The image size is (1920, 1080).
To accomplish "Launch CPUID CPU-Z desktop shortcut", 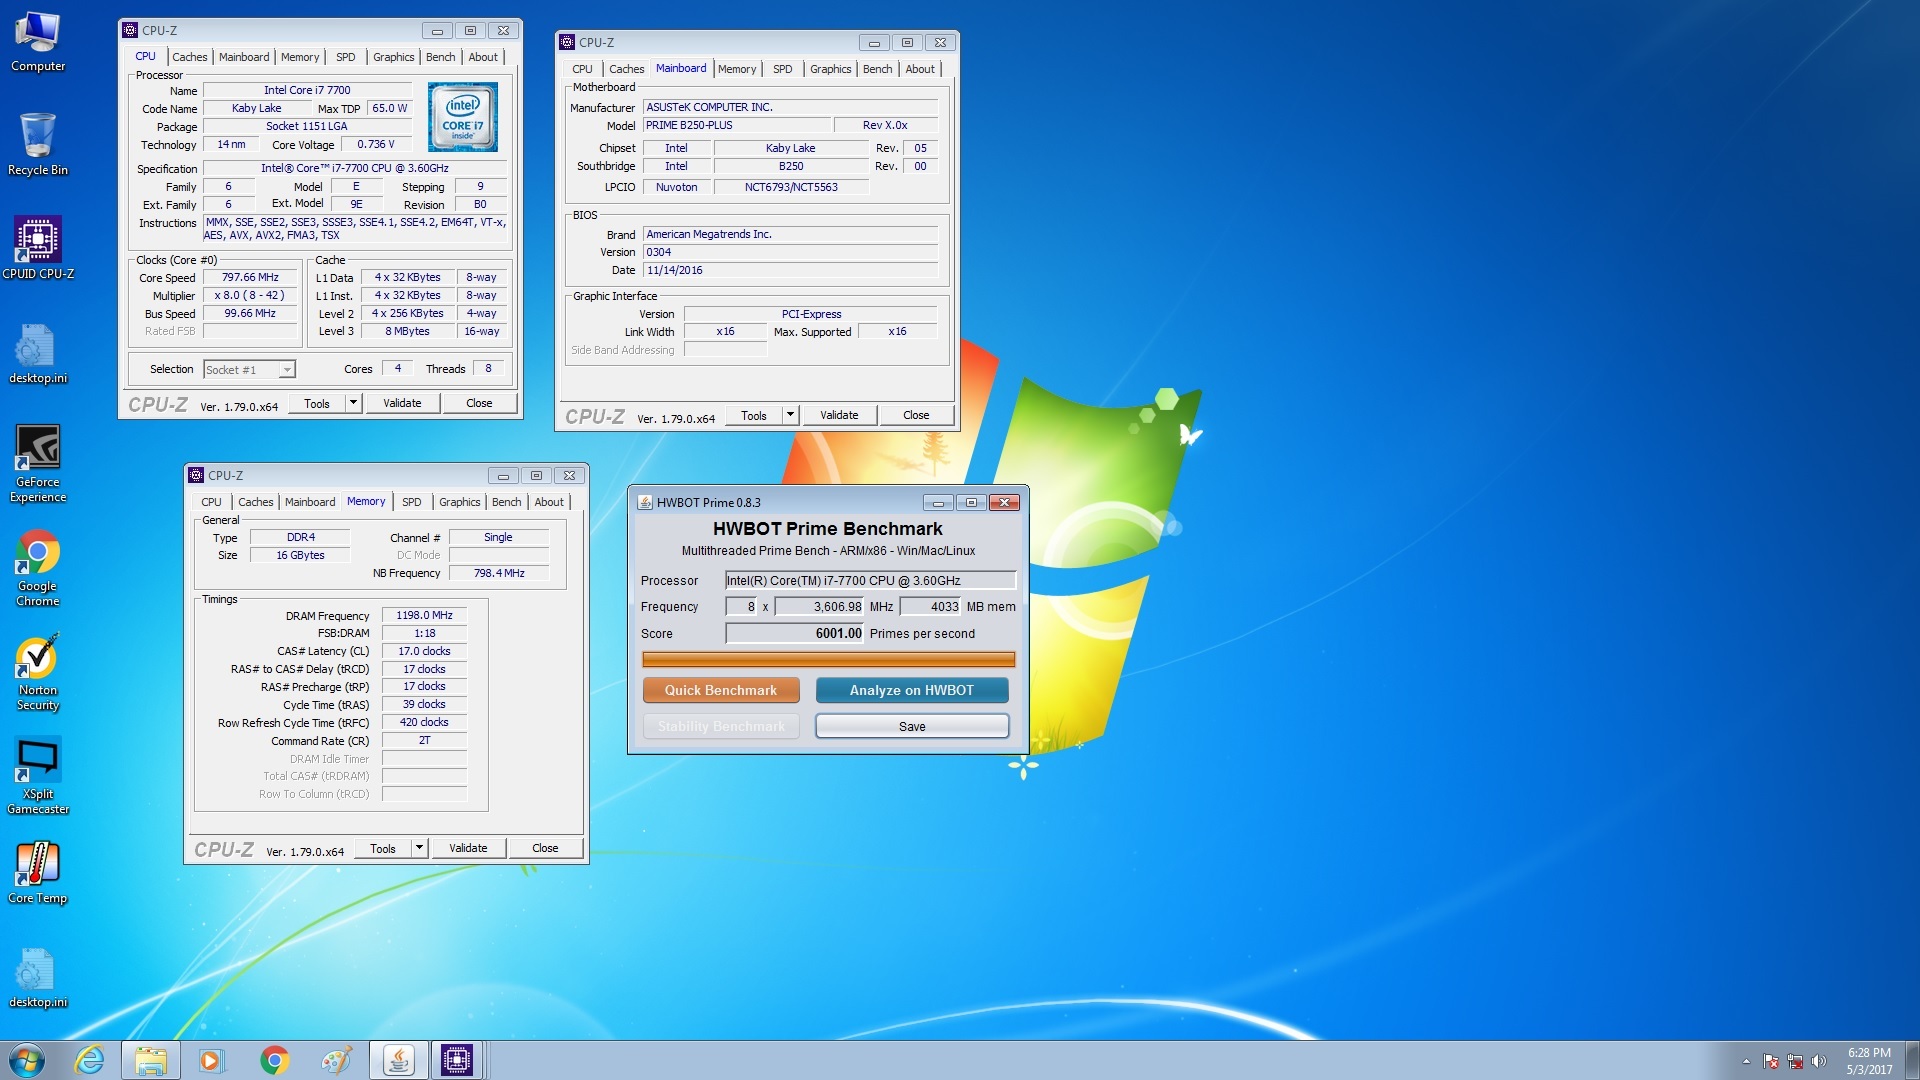I will (38, 248).
